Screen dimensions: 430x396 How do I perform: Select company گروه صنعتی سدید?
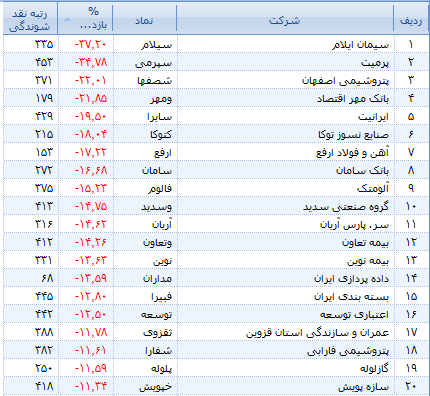(x=346, y=207)
